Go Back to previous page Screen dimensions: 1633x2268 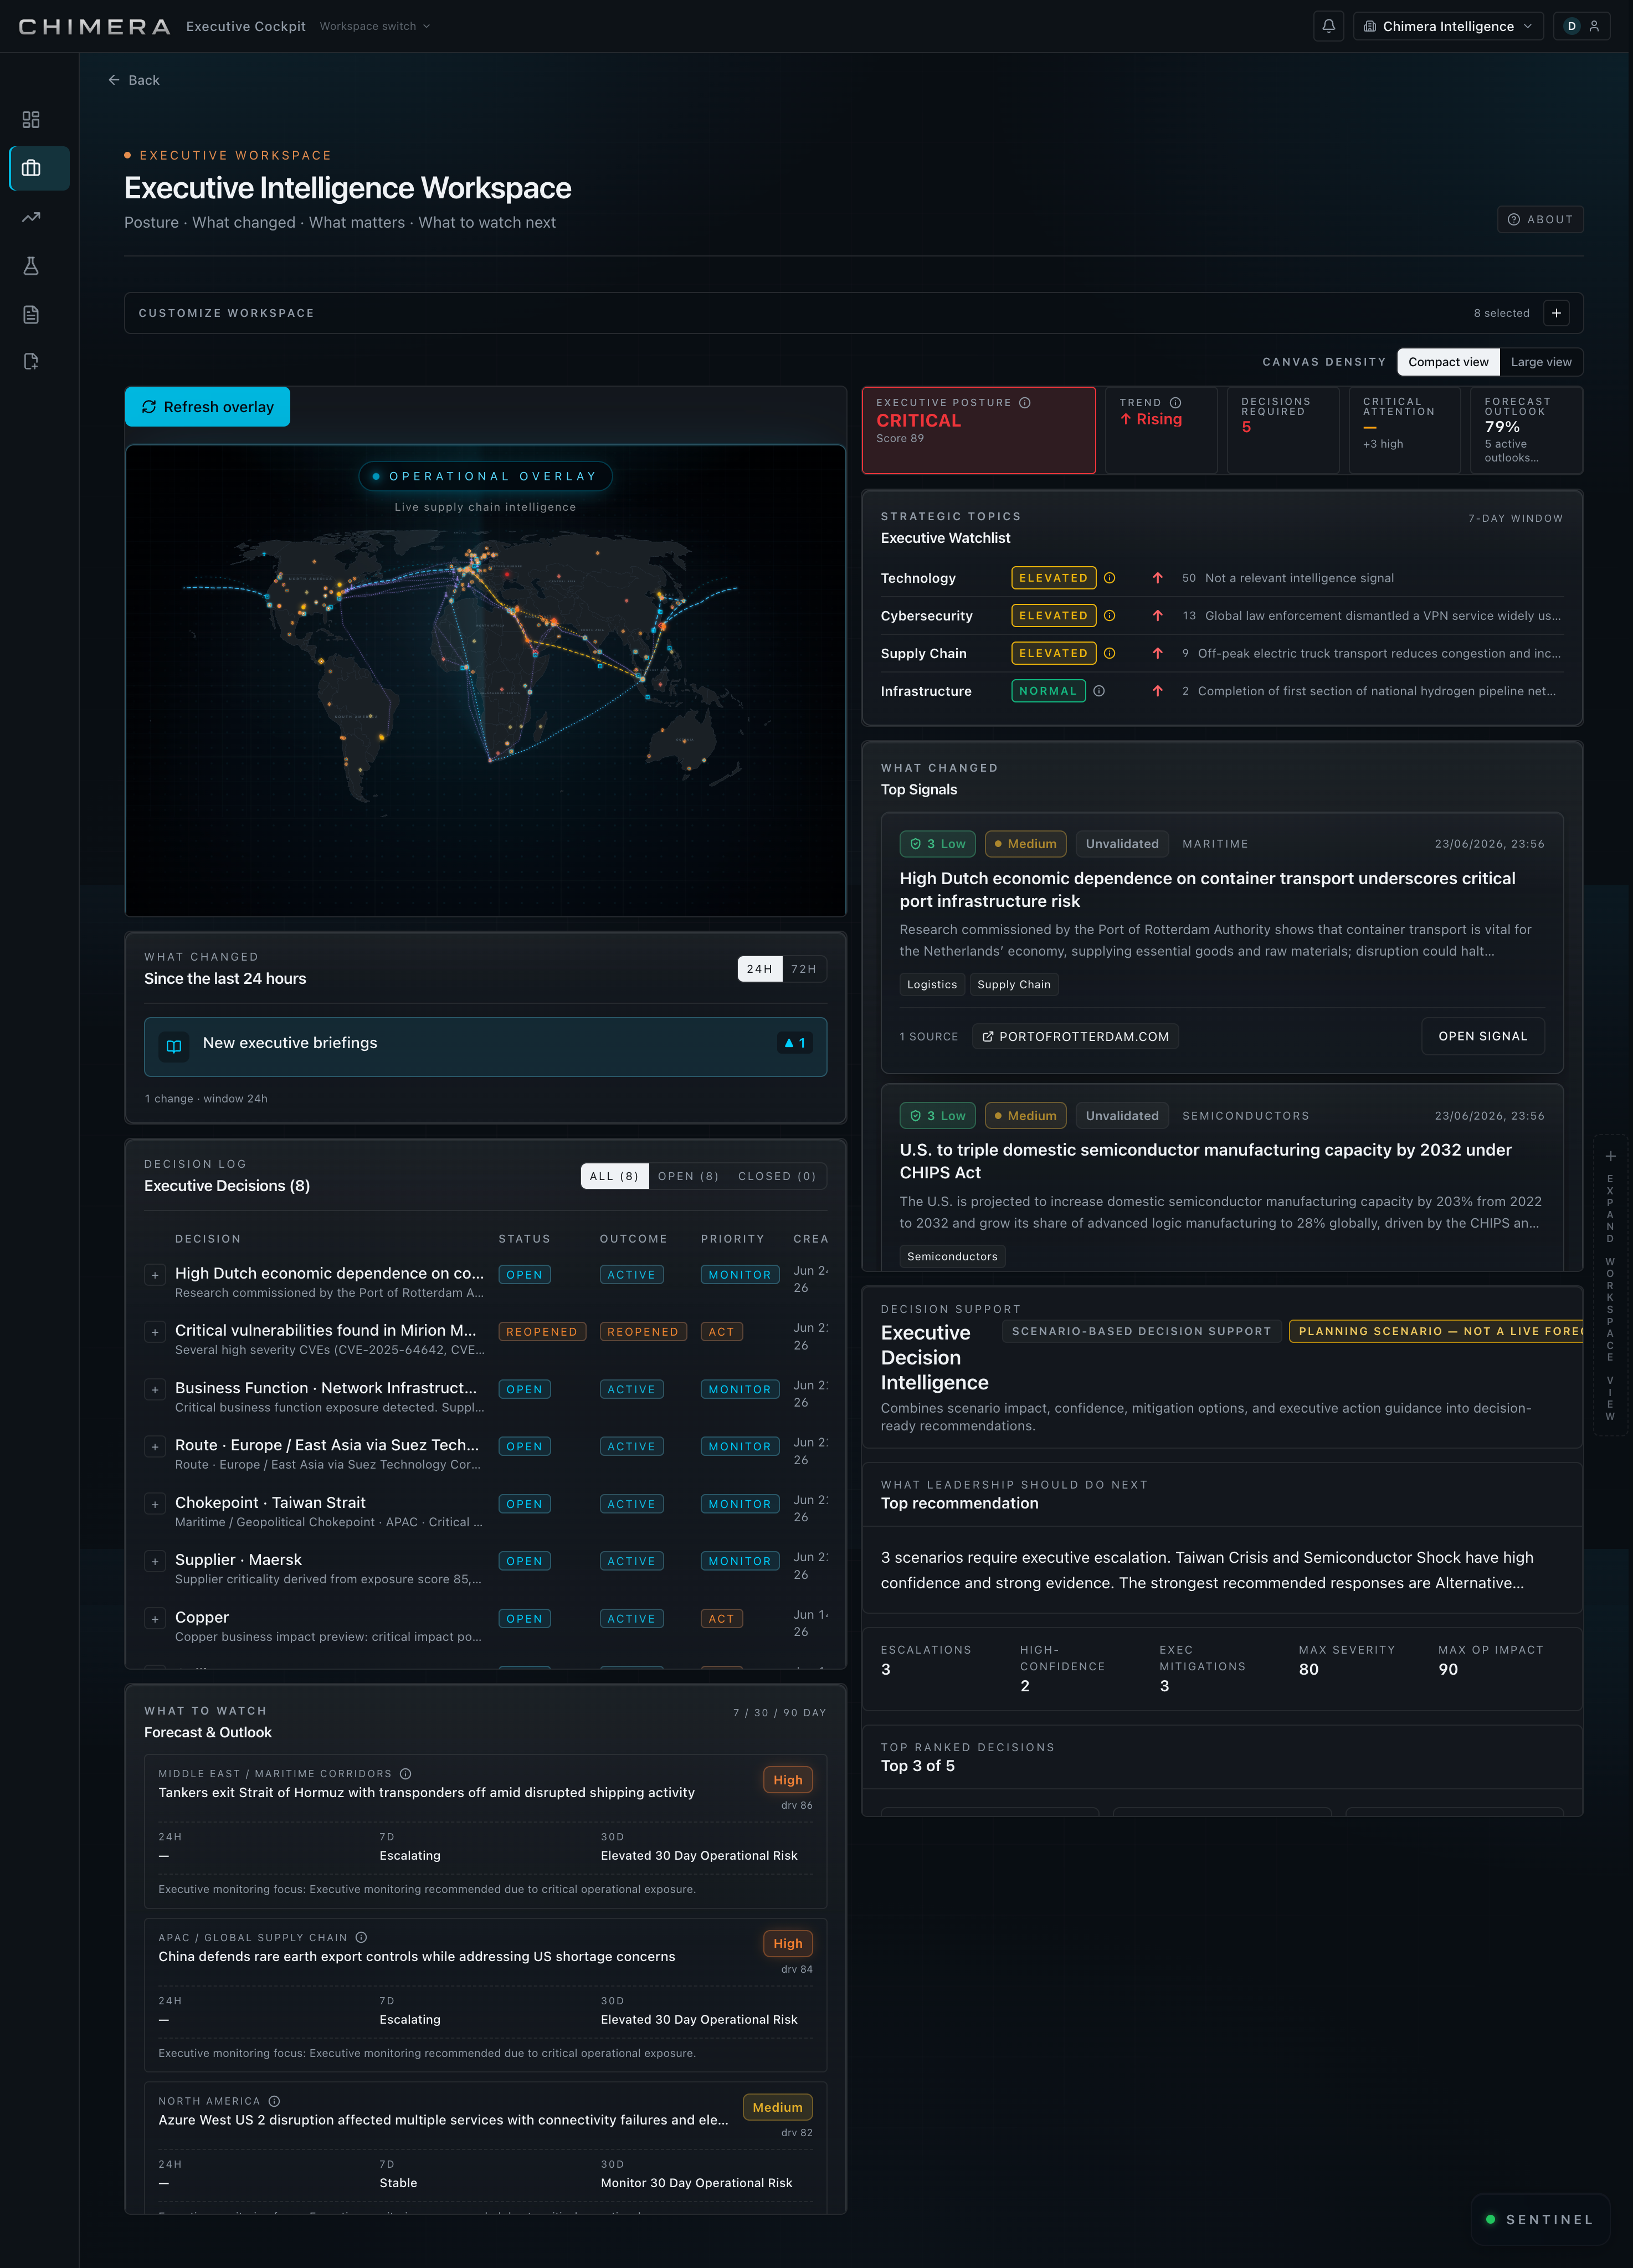tap(134, 80)
